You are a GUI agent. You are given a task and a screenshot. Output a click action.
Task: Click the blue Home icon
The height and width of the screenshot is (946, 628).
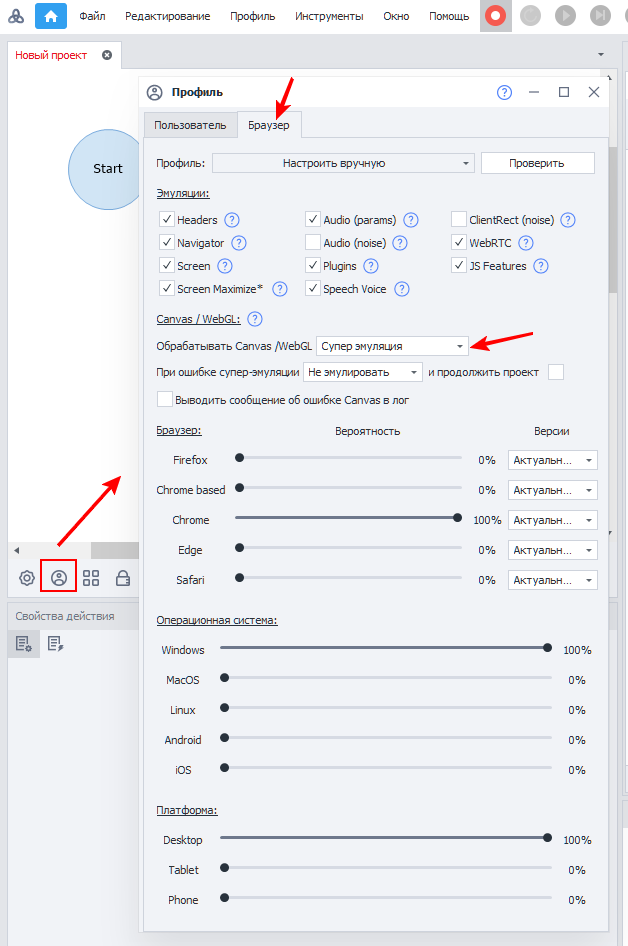51,16
